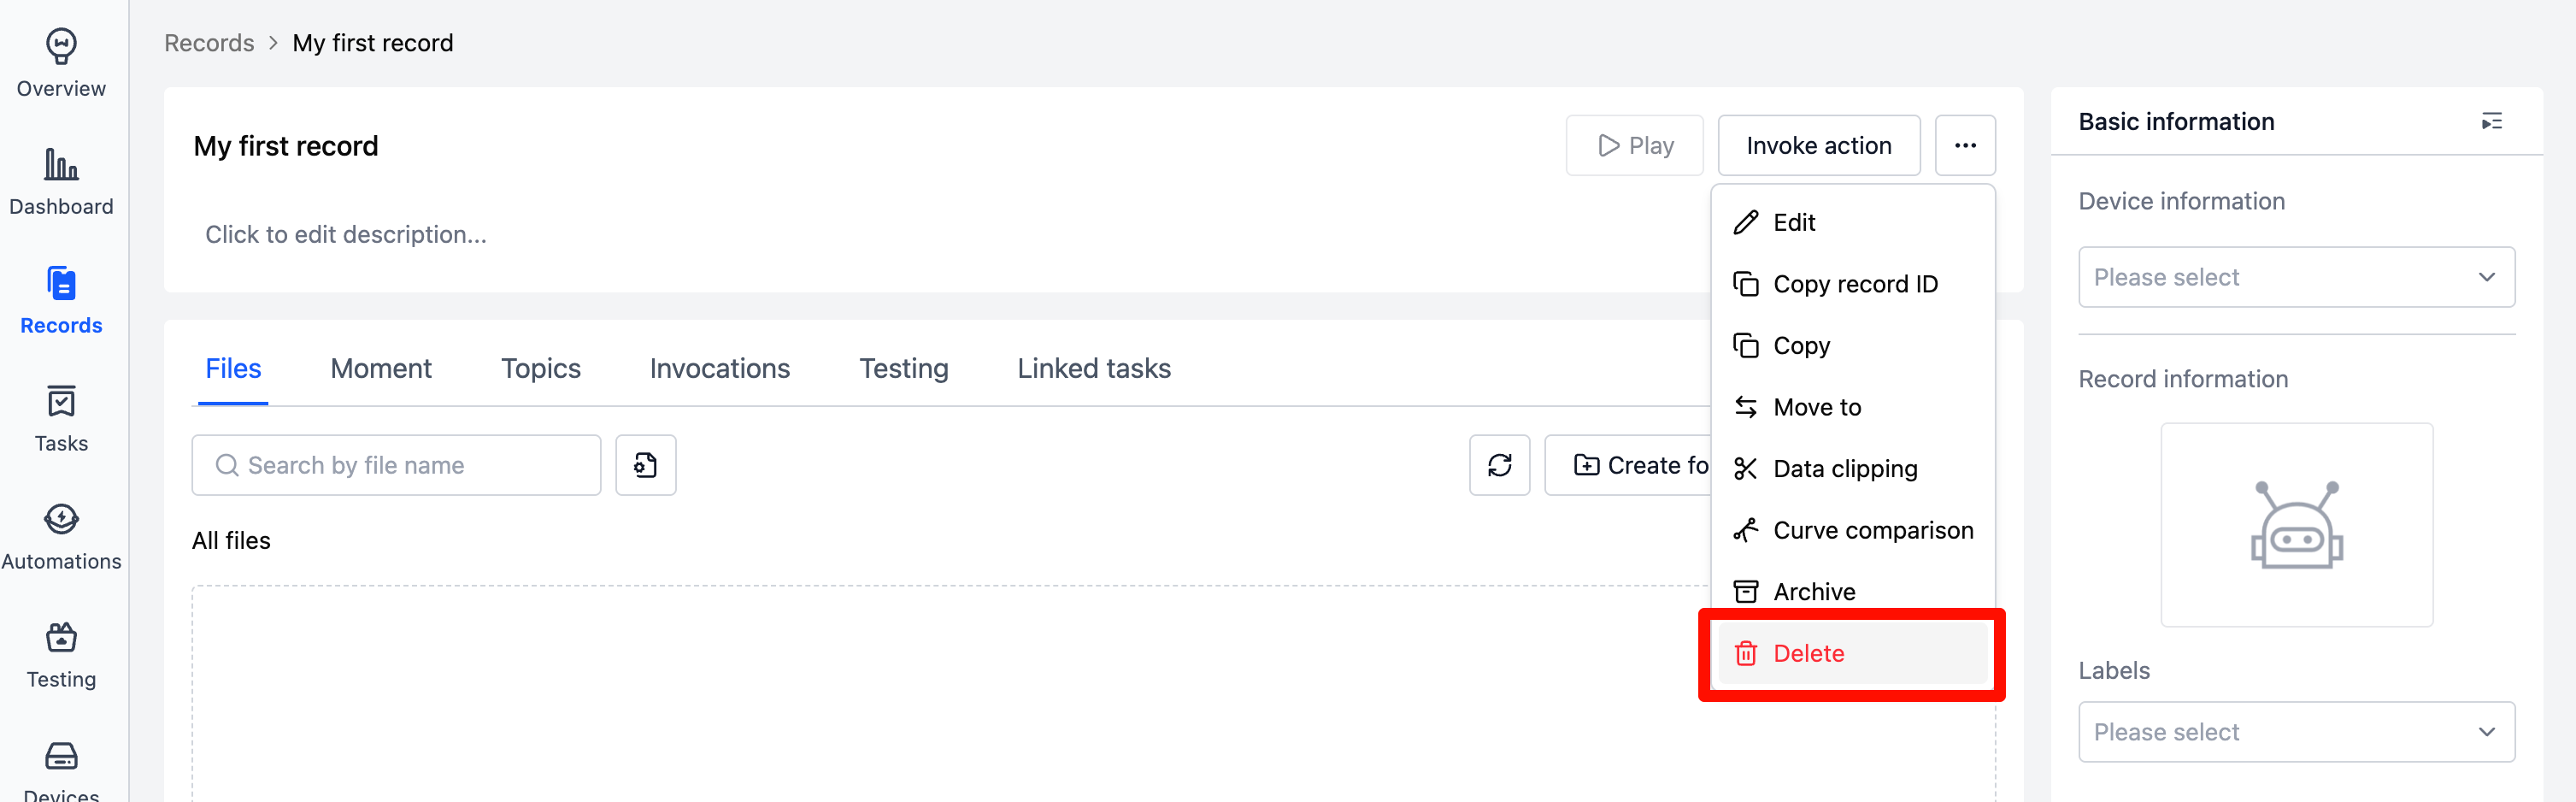Click the file upload icon beside search
Image resolution: width=2576 pixels, height=802 pixels.
[645, 465]
